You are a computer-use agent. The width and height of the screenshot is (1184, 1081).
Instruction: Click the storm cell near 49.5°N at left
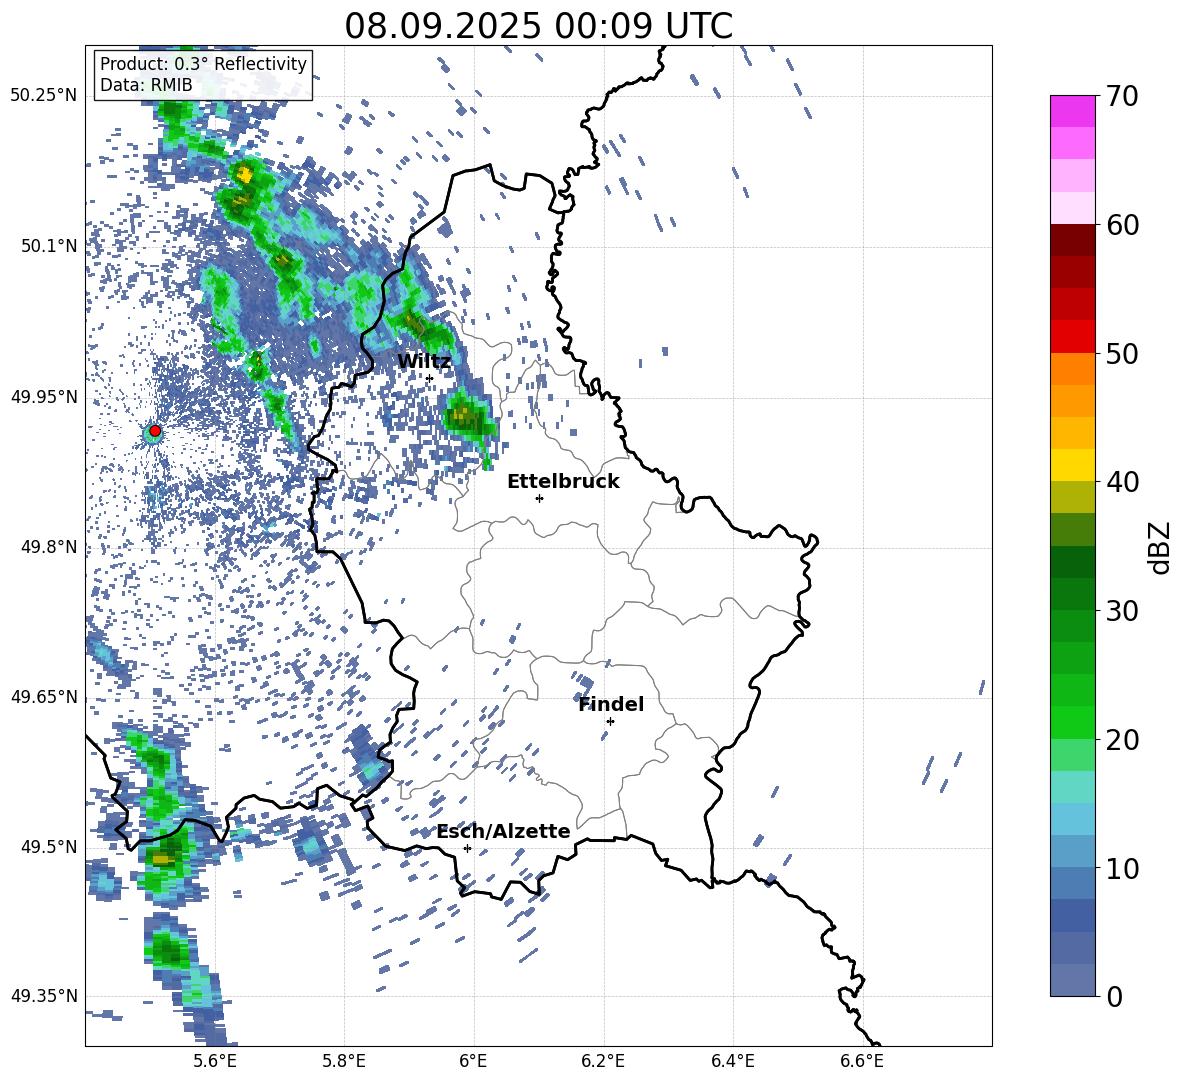[165, 857]
